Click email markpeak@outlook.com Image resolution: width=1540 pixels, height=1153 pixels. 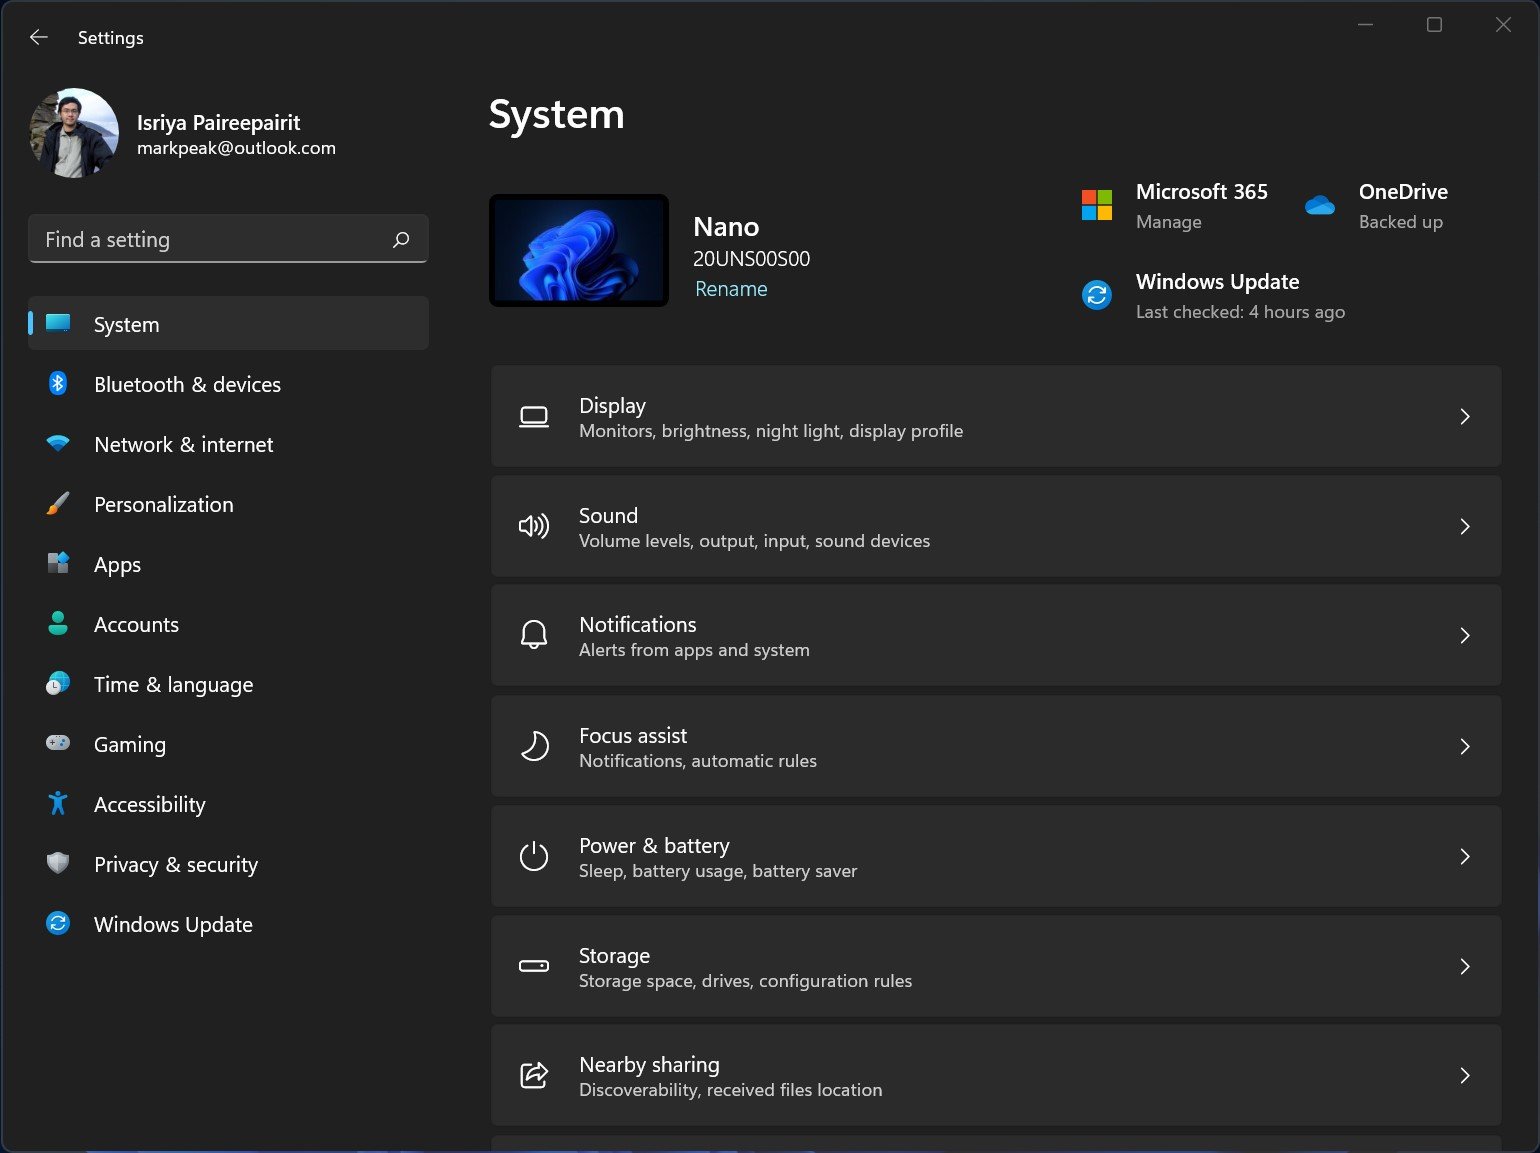236,148
